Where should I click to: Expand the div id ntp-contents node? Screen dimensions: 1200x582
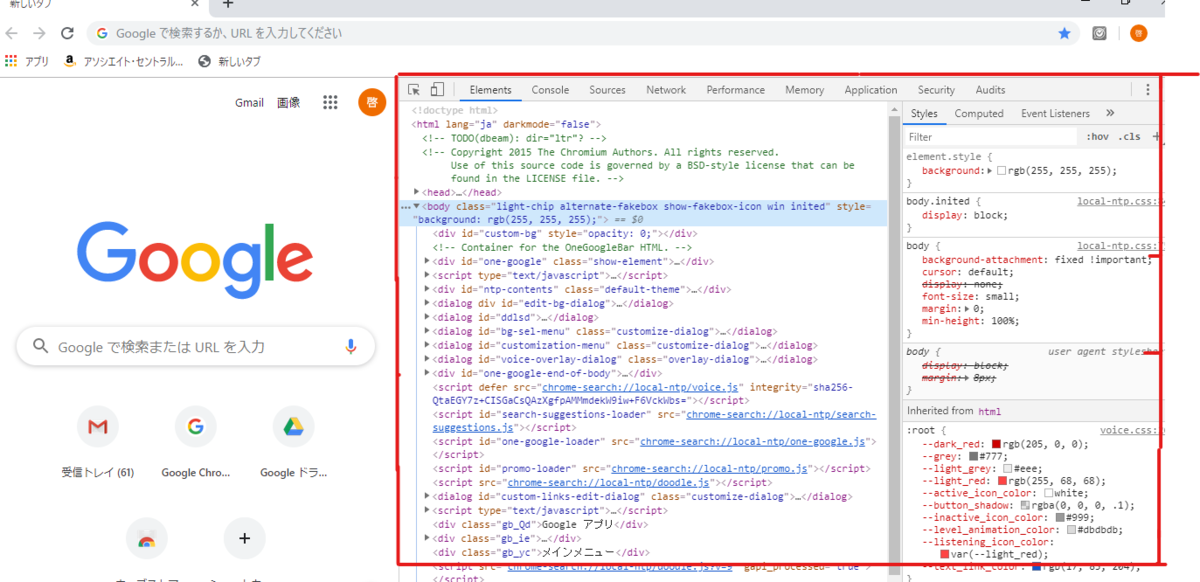[x=428, y=290]
